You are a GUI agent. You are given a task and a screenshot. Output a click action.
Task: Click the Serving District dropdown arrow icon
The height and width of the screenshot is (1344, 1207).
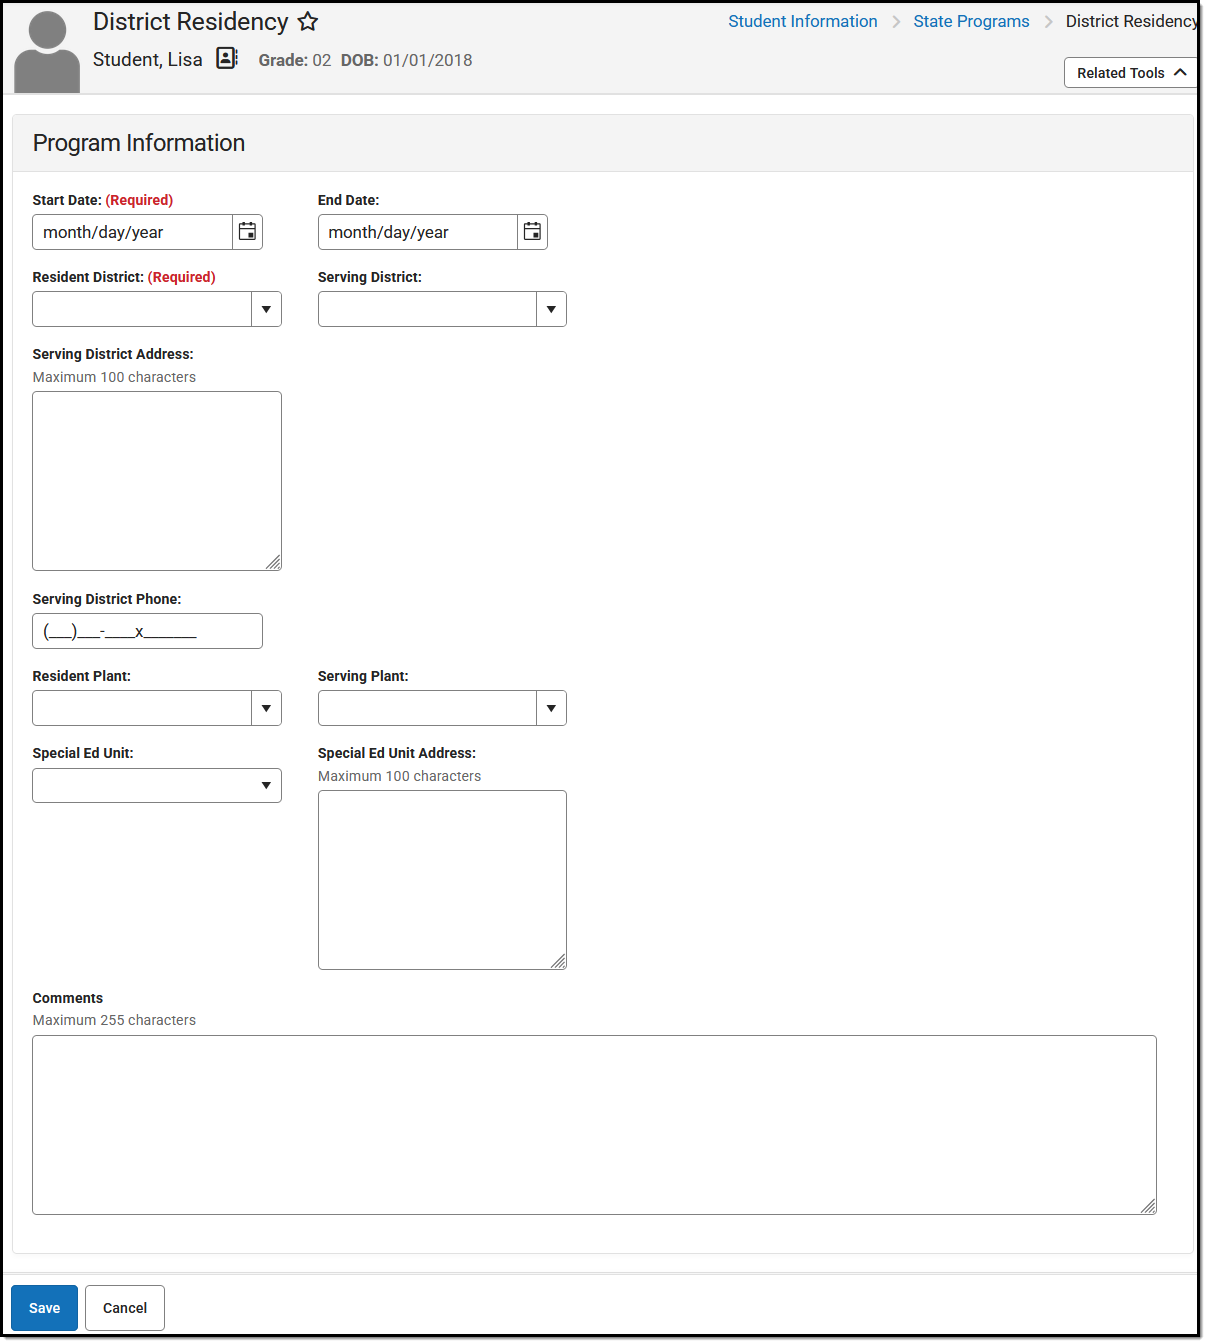551,309
